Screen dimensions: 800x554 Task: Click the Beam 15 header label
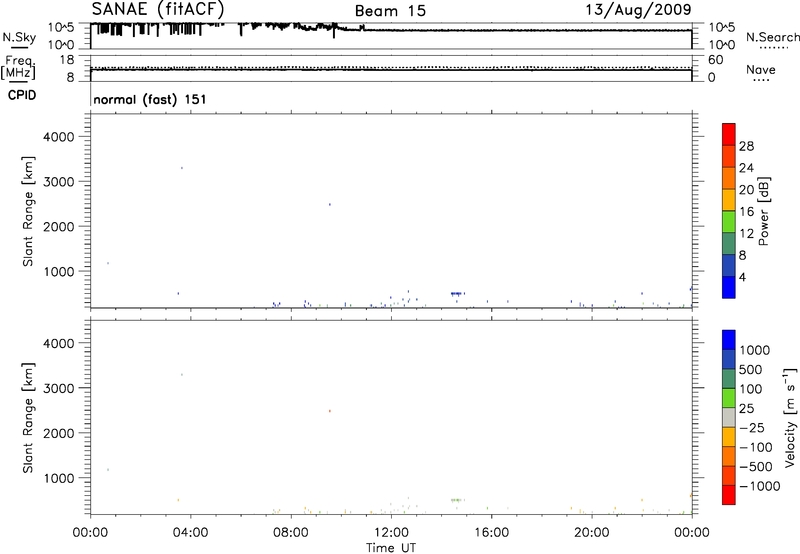390,11
